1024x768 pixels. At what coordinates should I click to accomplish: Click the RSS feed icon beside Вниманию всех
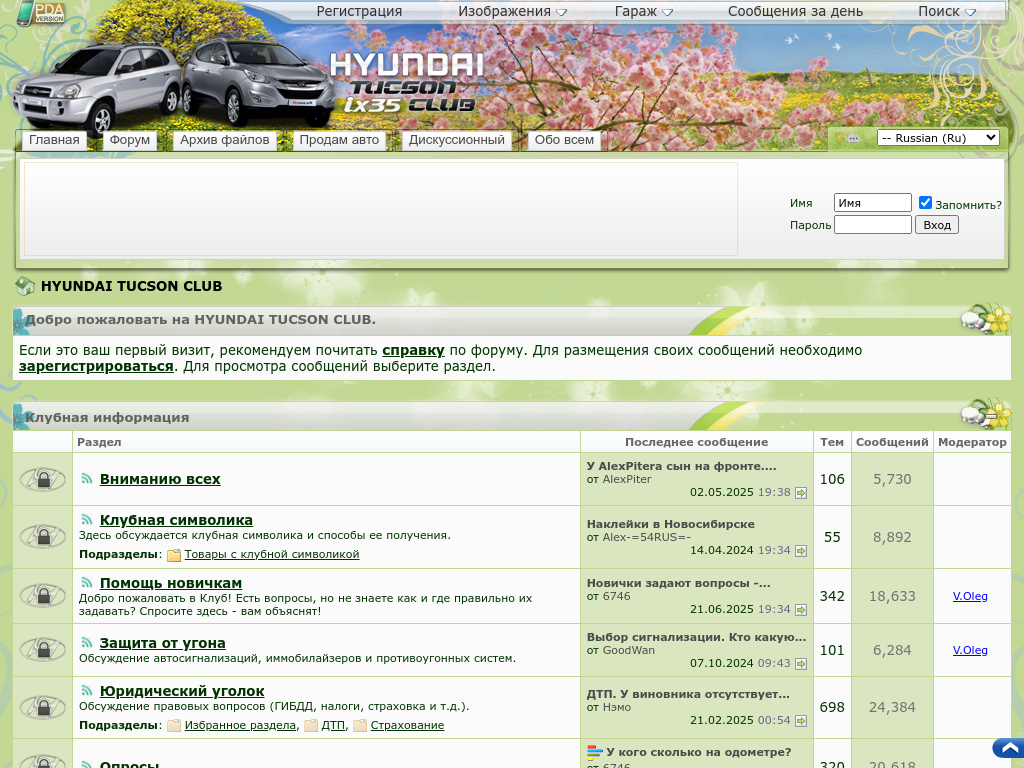tap(87, 479)
